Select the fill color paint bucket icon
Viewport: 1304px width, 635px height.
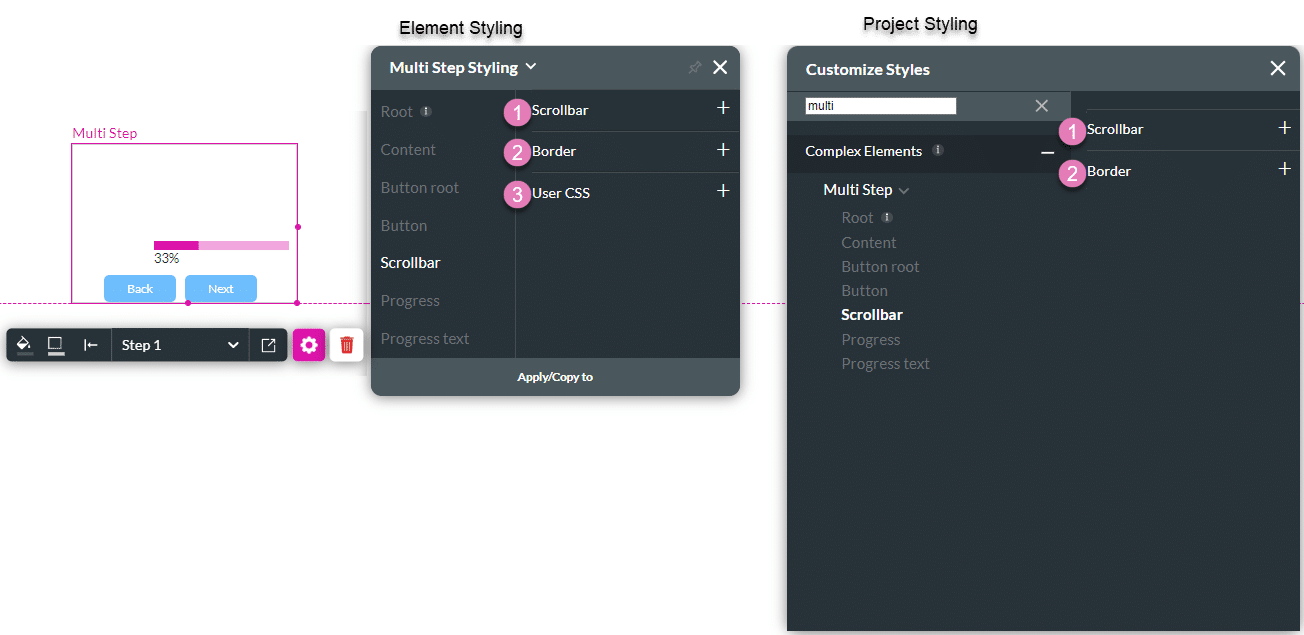tap(23, 344)
